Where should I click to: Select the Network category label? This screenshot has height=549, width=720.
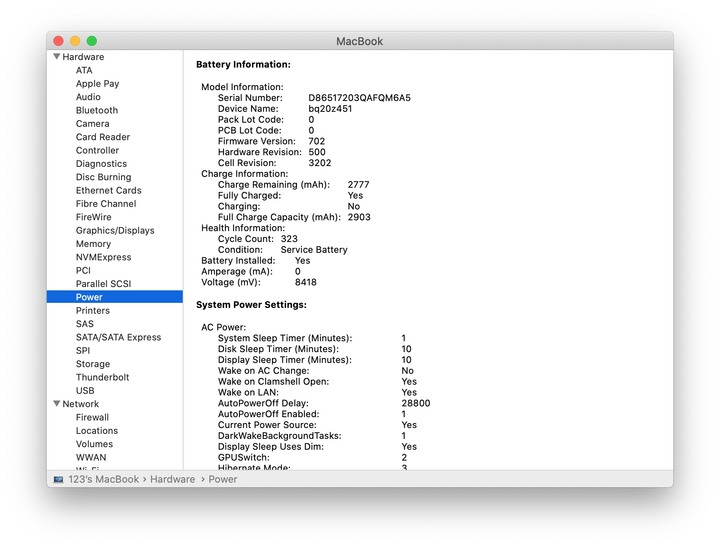[80, 403]
